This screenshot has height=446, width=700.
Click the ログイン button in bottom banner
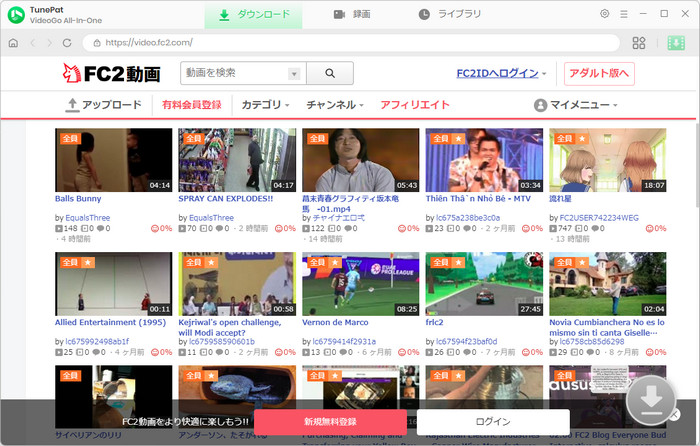tap(493, 421)
